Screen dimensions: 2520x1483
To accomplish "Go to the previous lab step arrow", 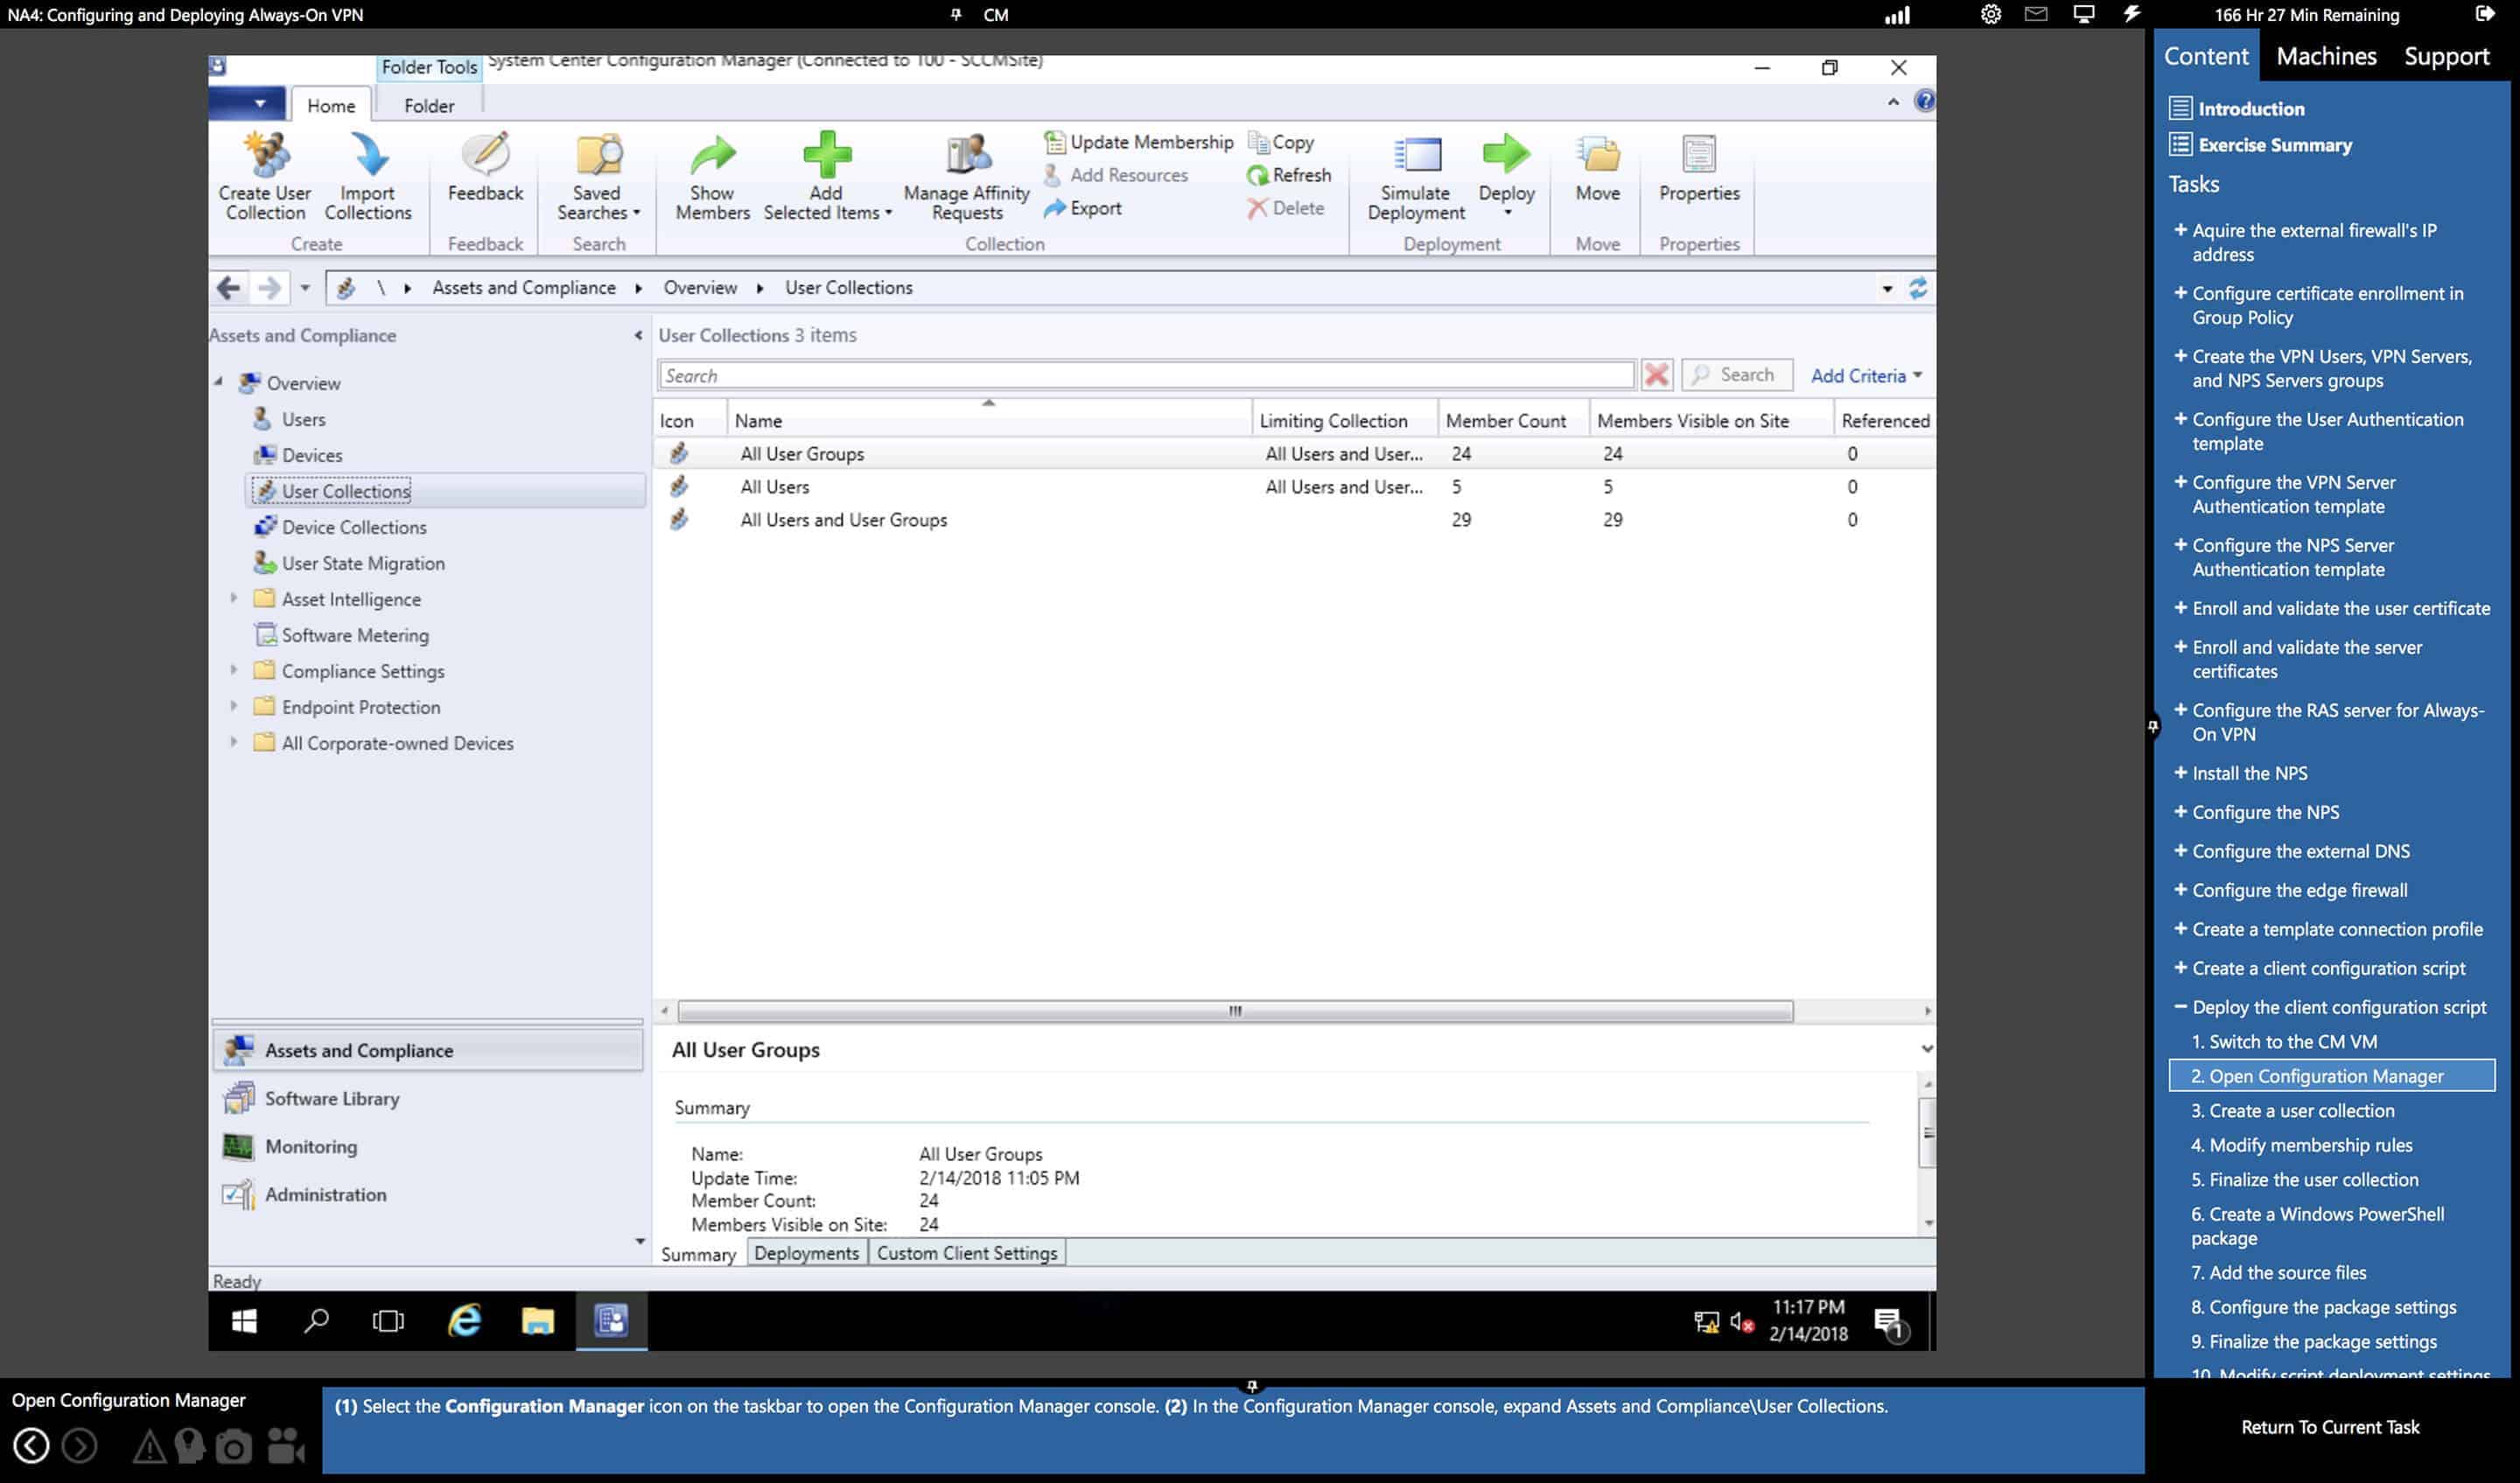I will pyautogui.click(x=31, y=1446).
